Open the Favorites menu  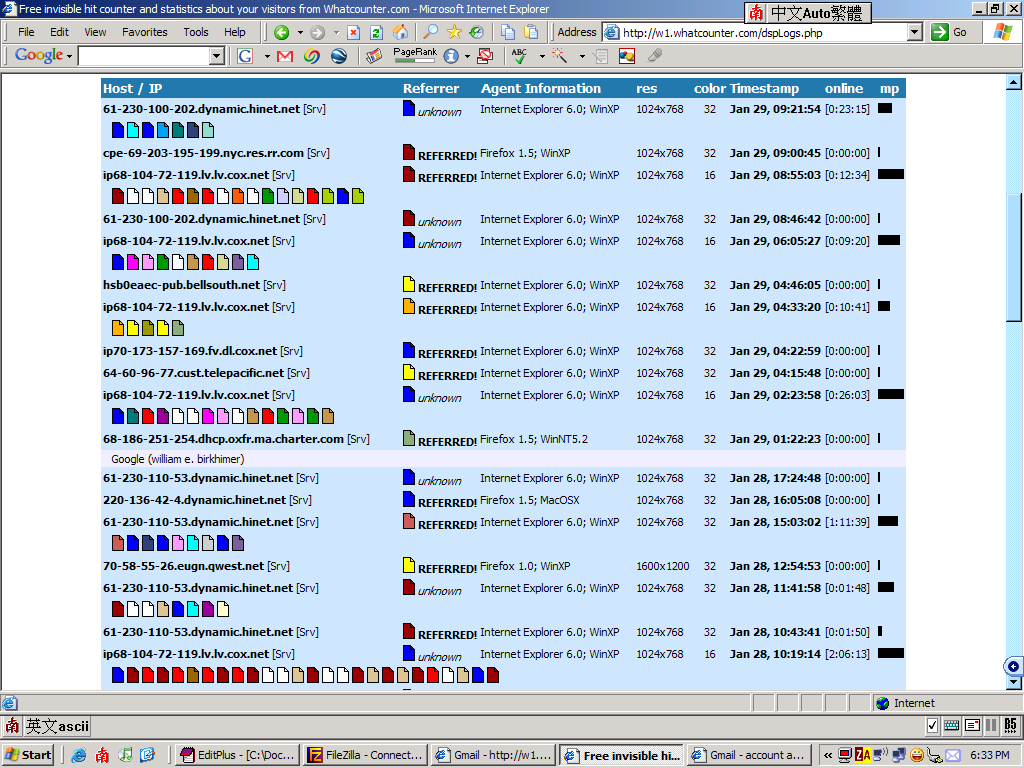coord(145,32)
